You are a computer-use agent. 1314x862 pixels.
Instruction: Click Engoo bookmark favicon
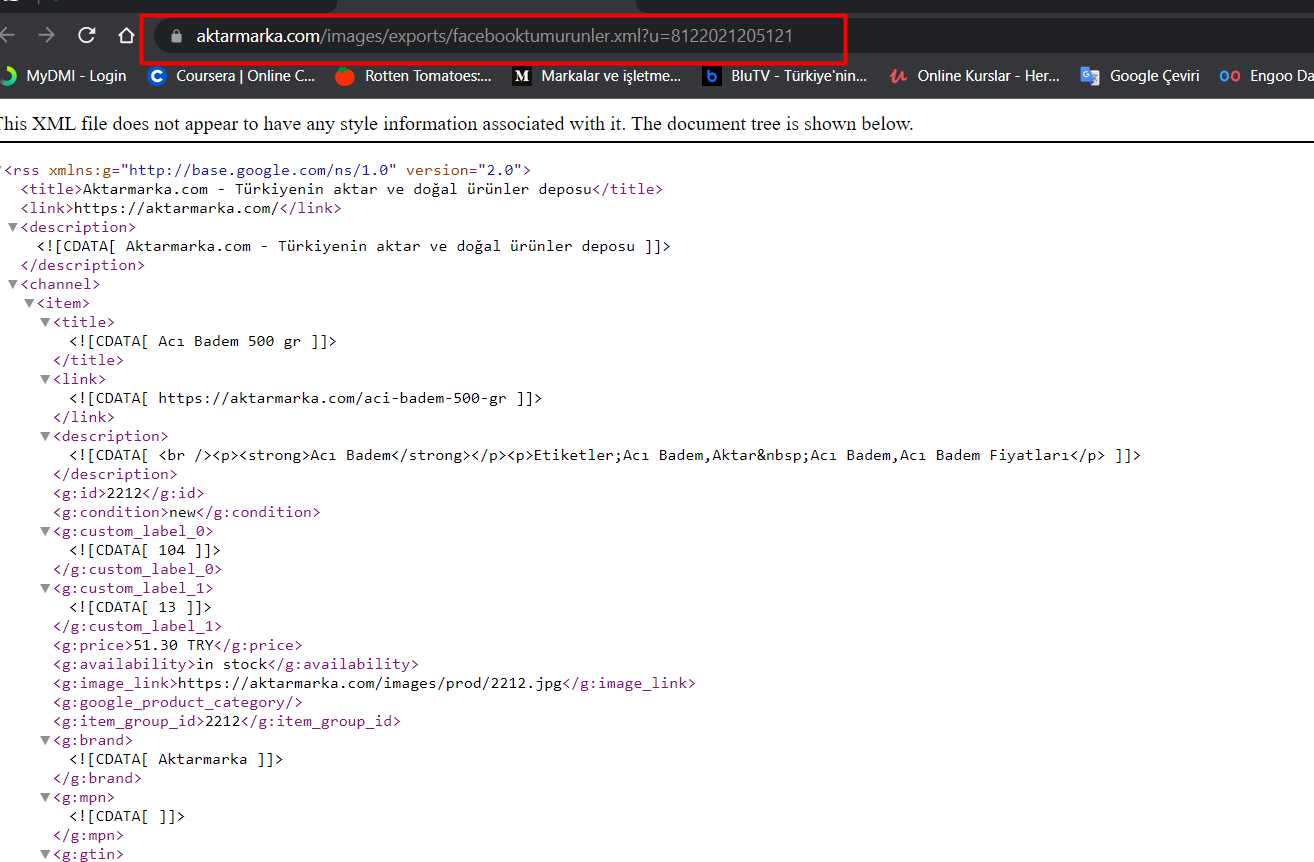click(x=1230, y=76)
